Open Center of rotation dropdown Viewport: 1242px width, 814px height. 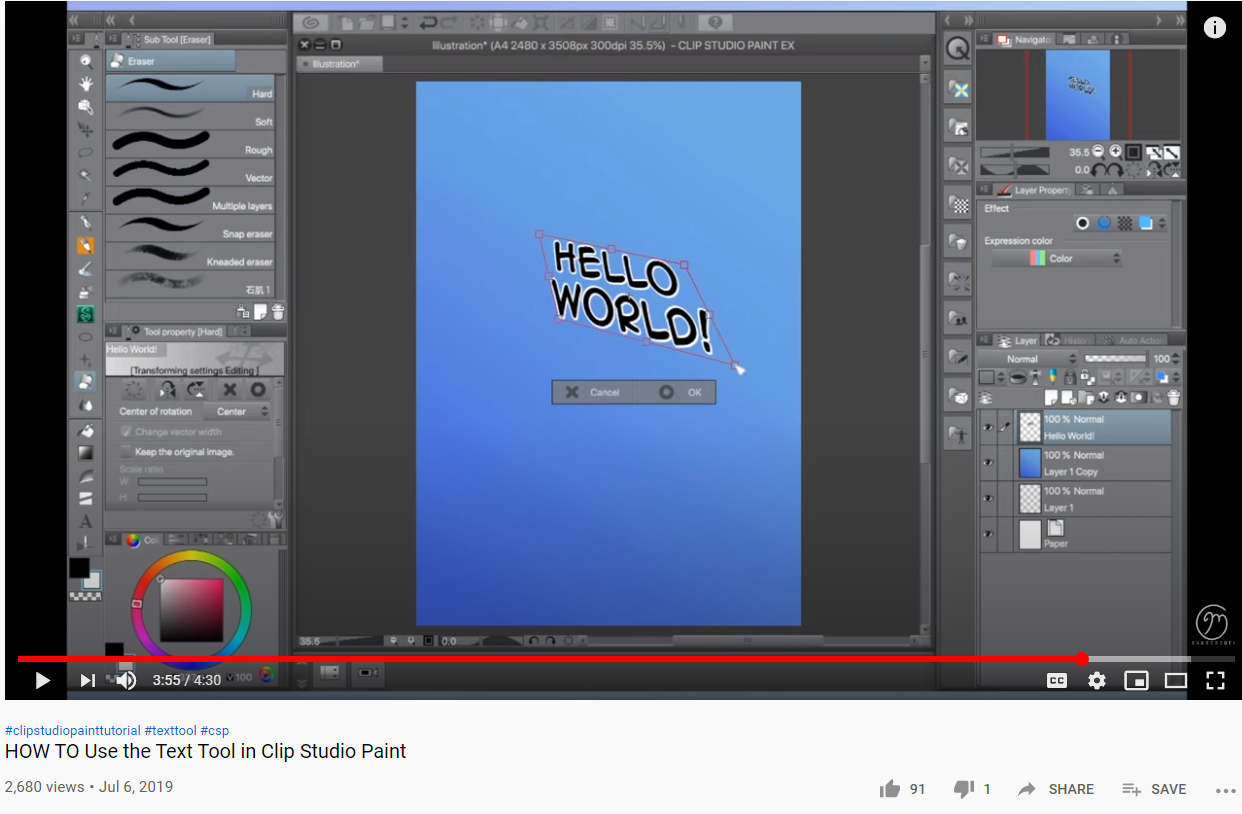[x=238, y=412]
